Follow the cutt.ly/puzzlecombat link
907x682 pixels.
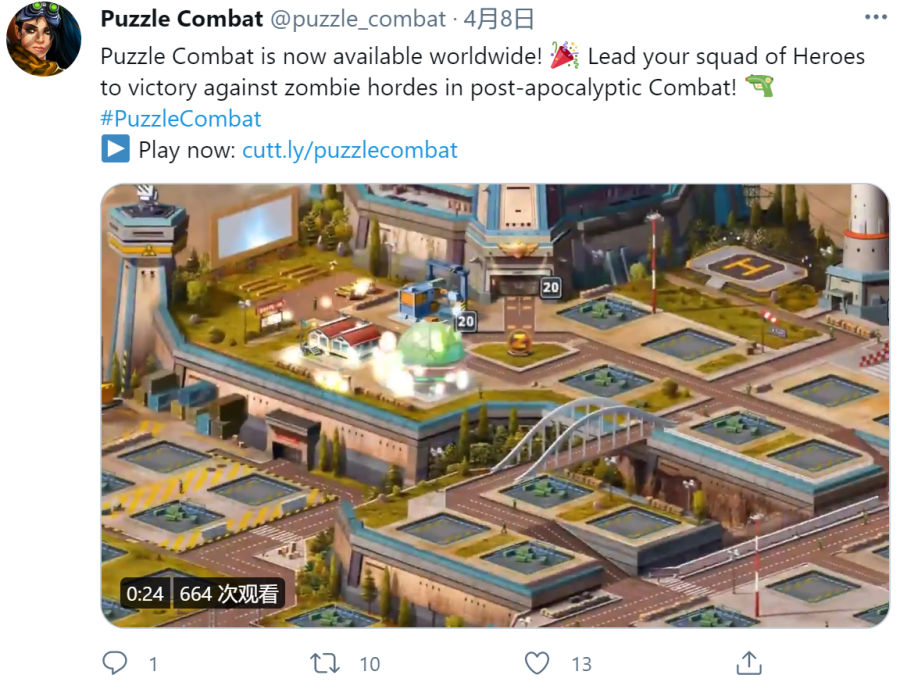(349, 150)
